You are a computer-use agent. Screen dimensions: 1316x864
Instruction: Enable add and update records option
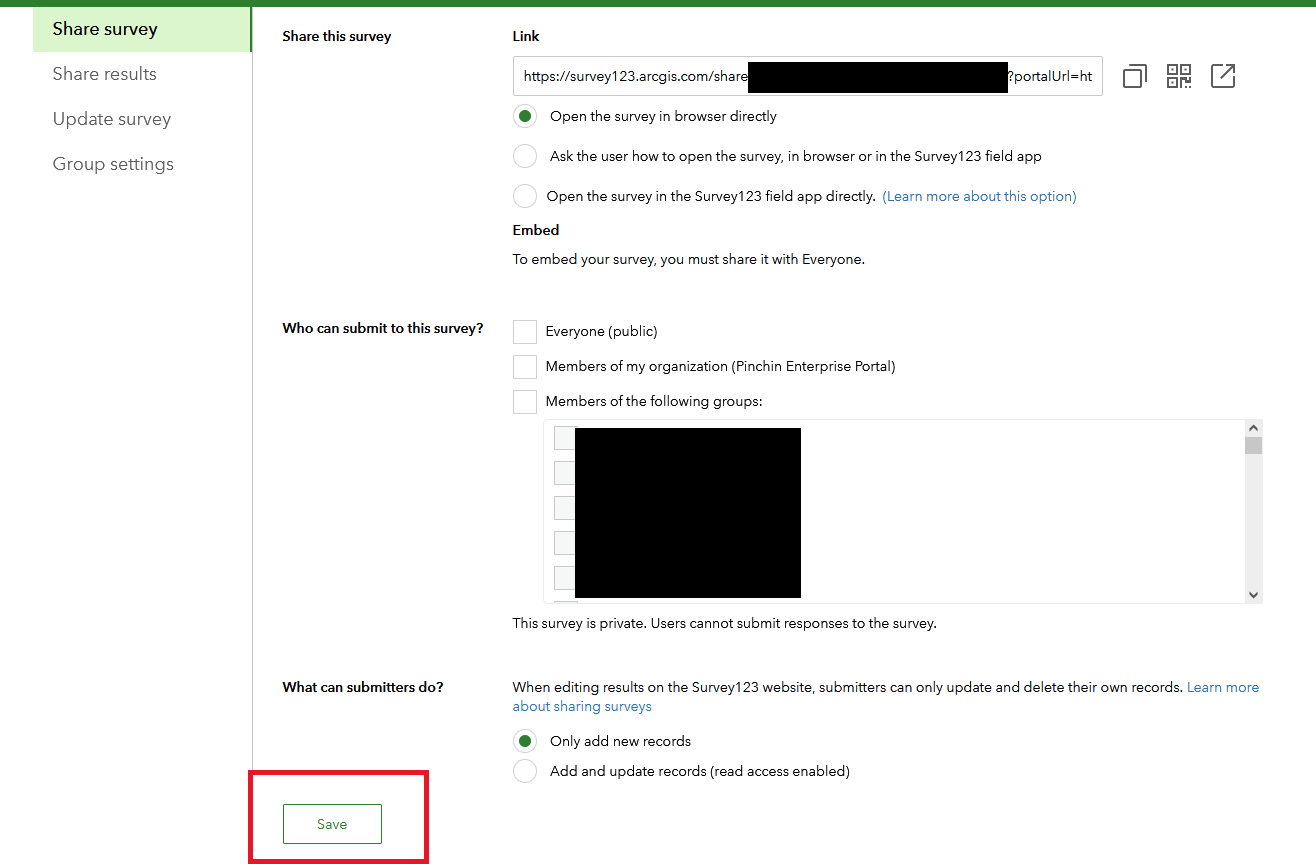coord(525,771)
